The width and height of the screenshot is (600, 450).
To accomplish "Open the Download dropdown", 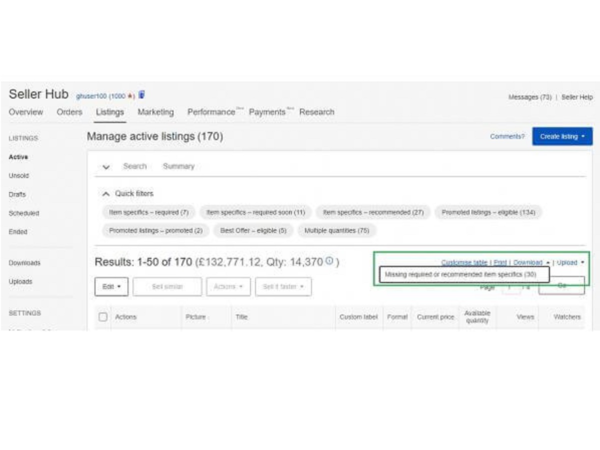I will [531, 262].
